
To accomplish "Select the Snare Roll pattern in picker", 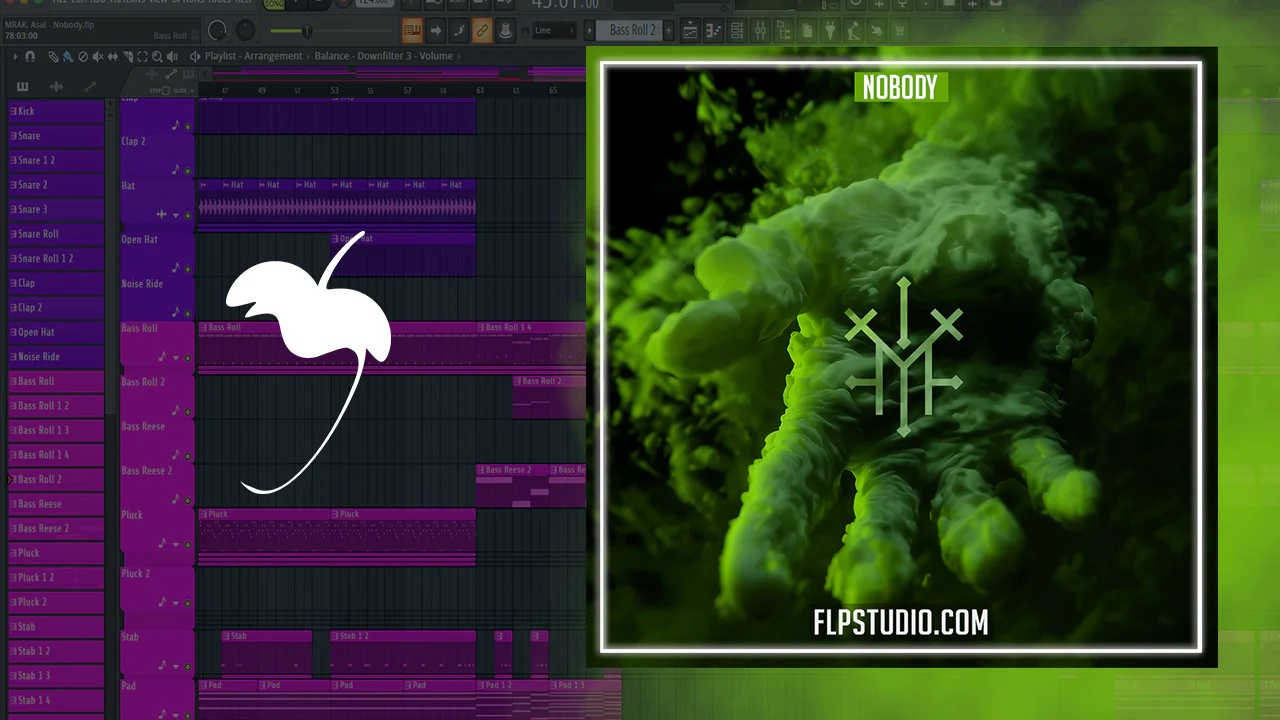I will (x=56, y=234).
